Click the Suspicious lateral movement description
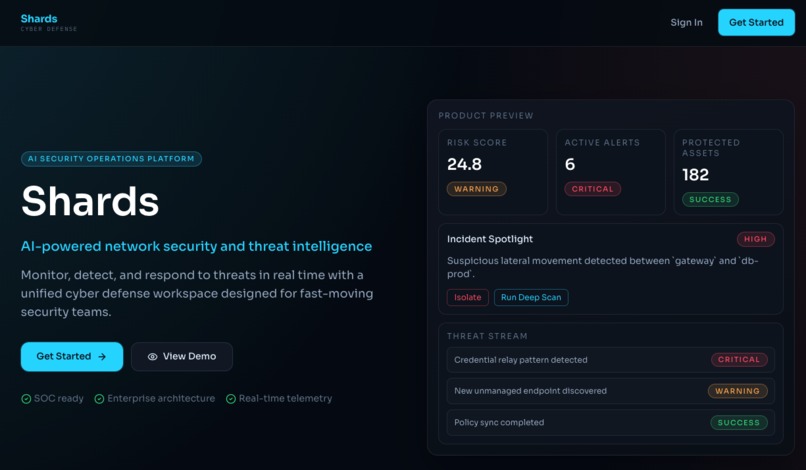The image size is (806, 470). (602, 267)
